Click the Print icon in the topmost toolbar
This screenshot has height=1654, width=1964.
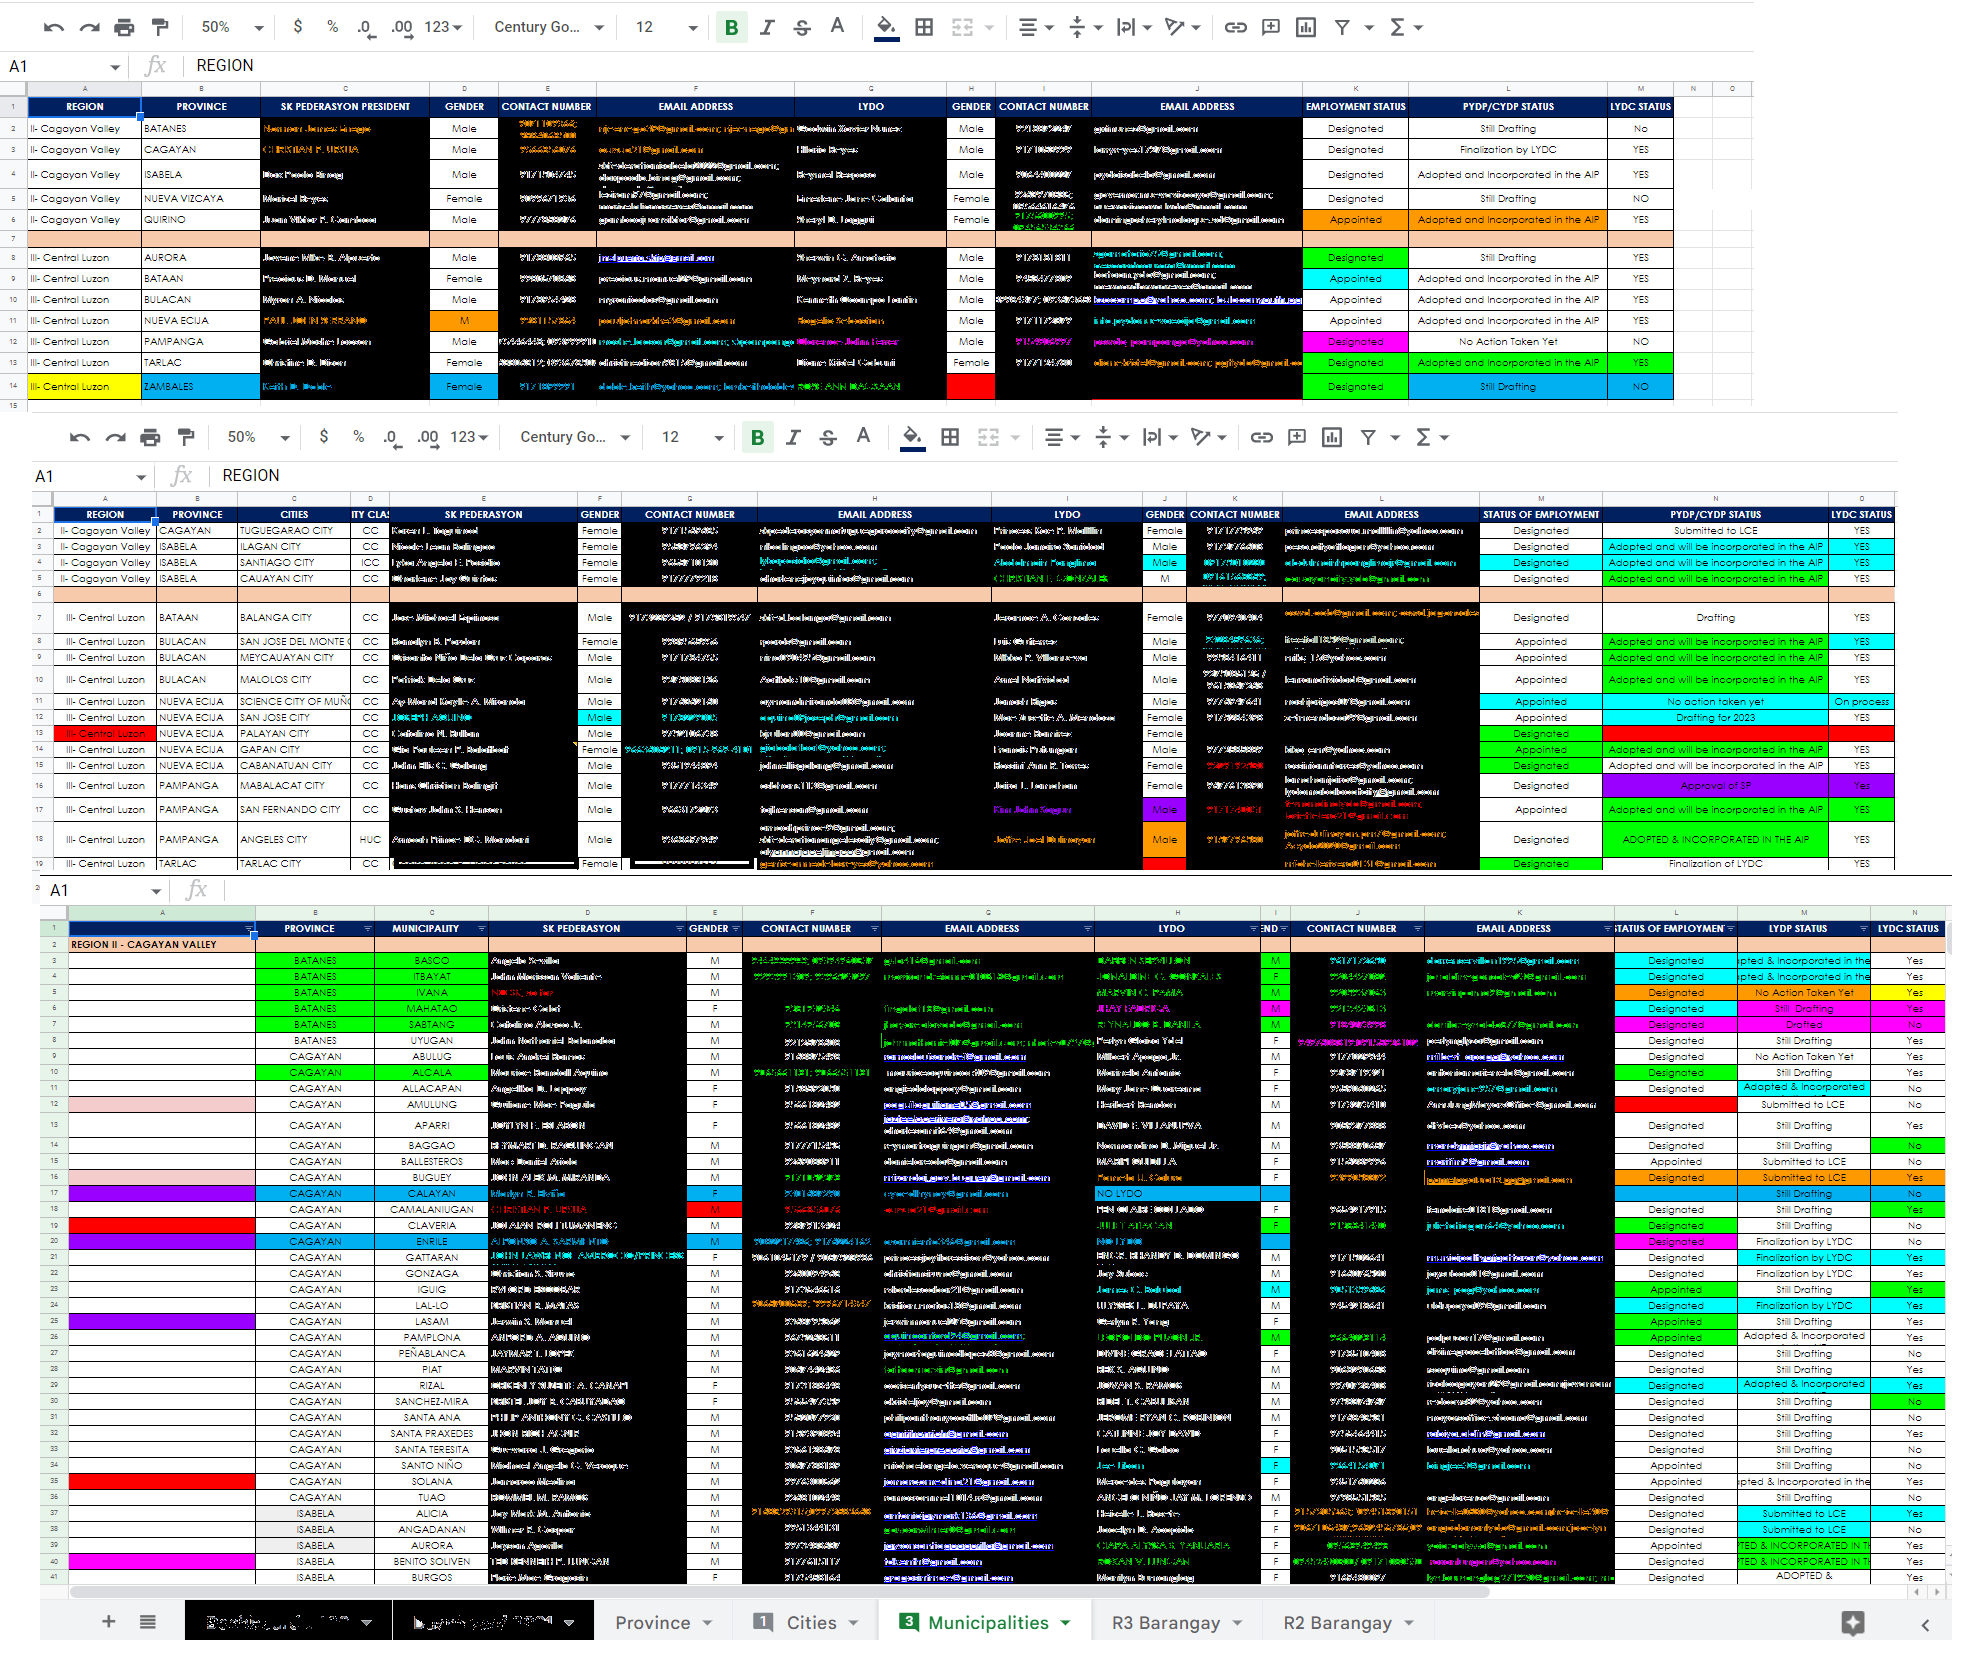click(124, 27)
